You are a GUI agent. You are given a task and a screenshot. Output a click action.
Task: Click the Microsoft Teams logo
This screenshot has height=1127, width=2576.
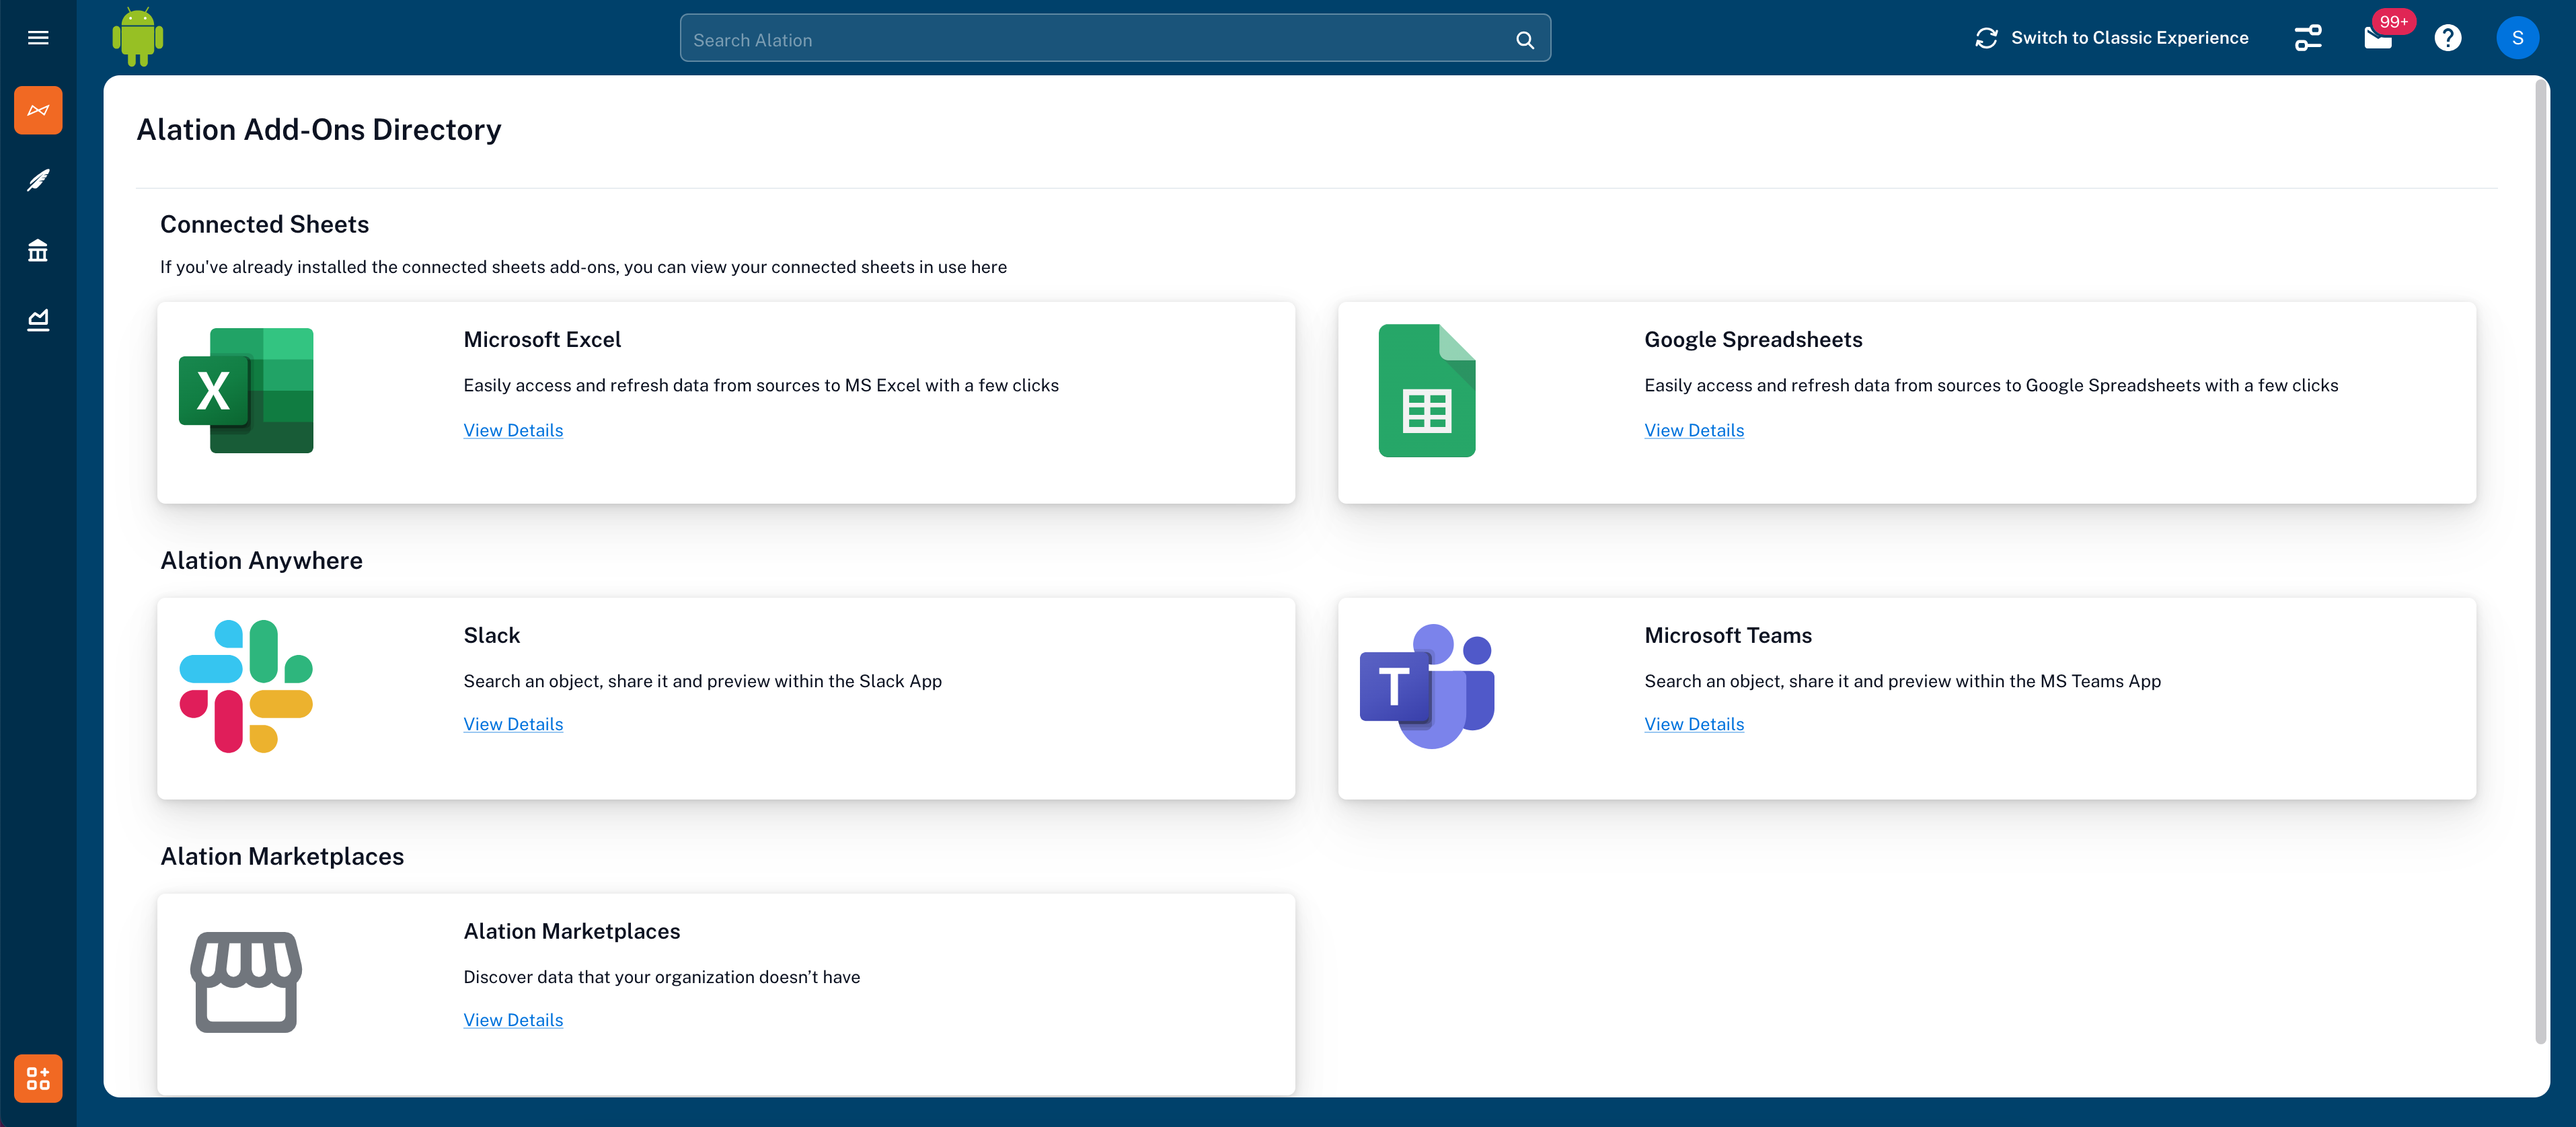coord(1427,686)
